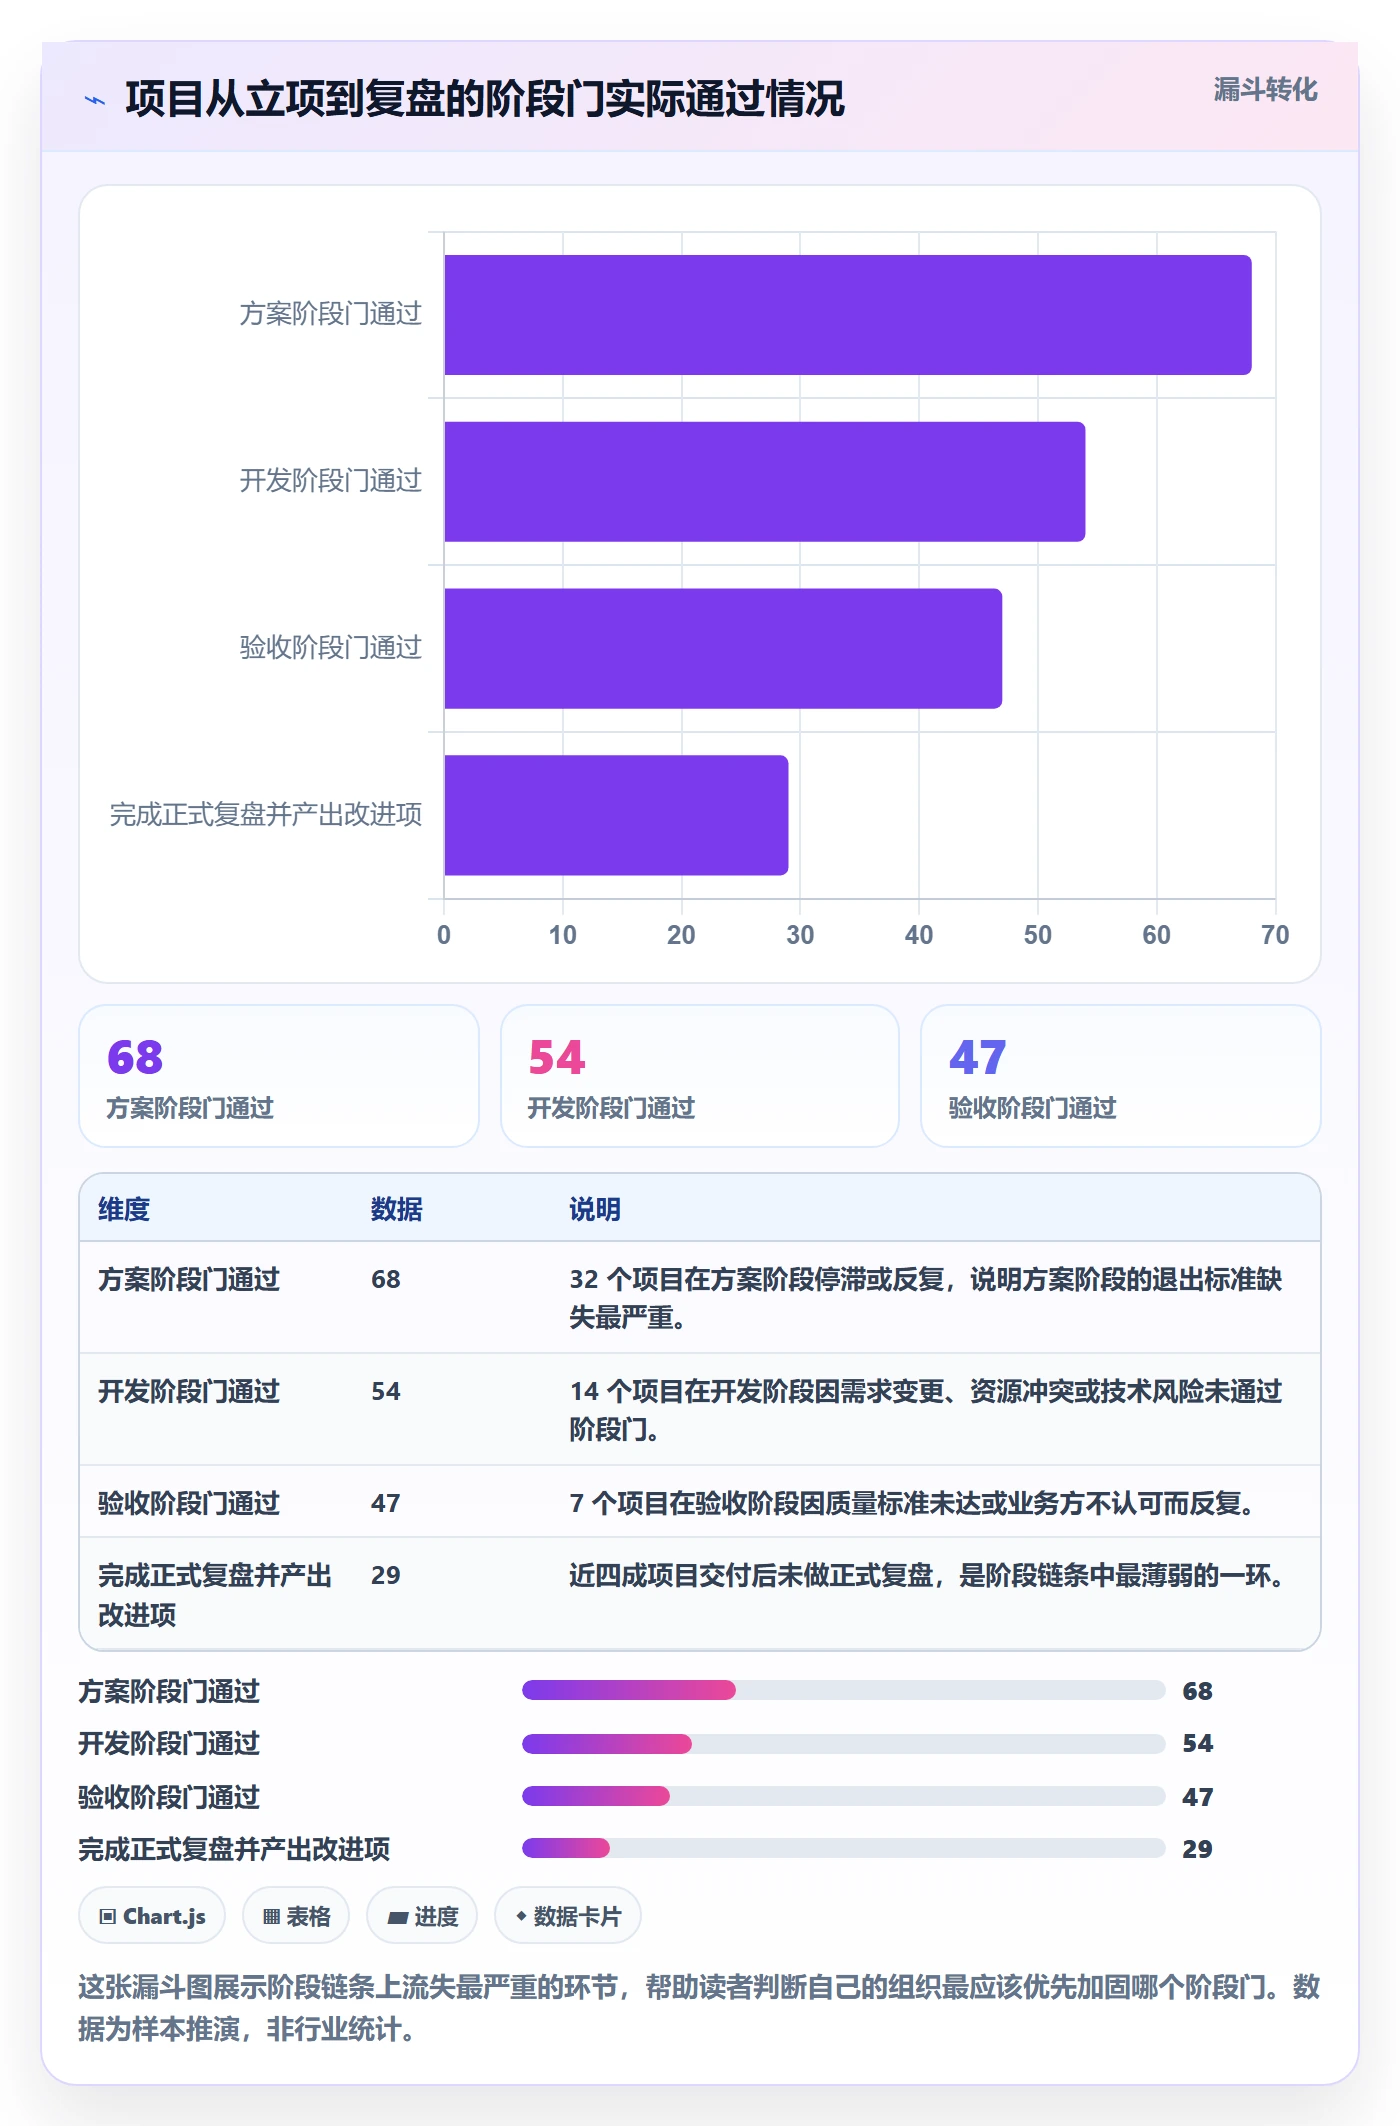Click the lightning icon beside the title

pos(95,100)
